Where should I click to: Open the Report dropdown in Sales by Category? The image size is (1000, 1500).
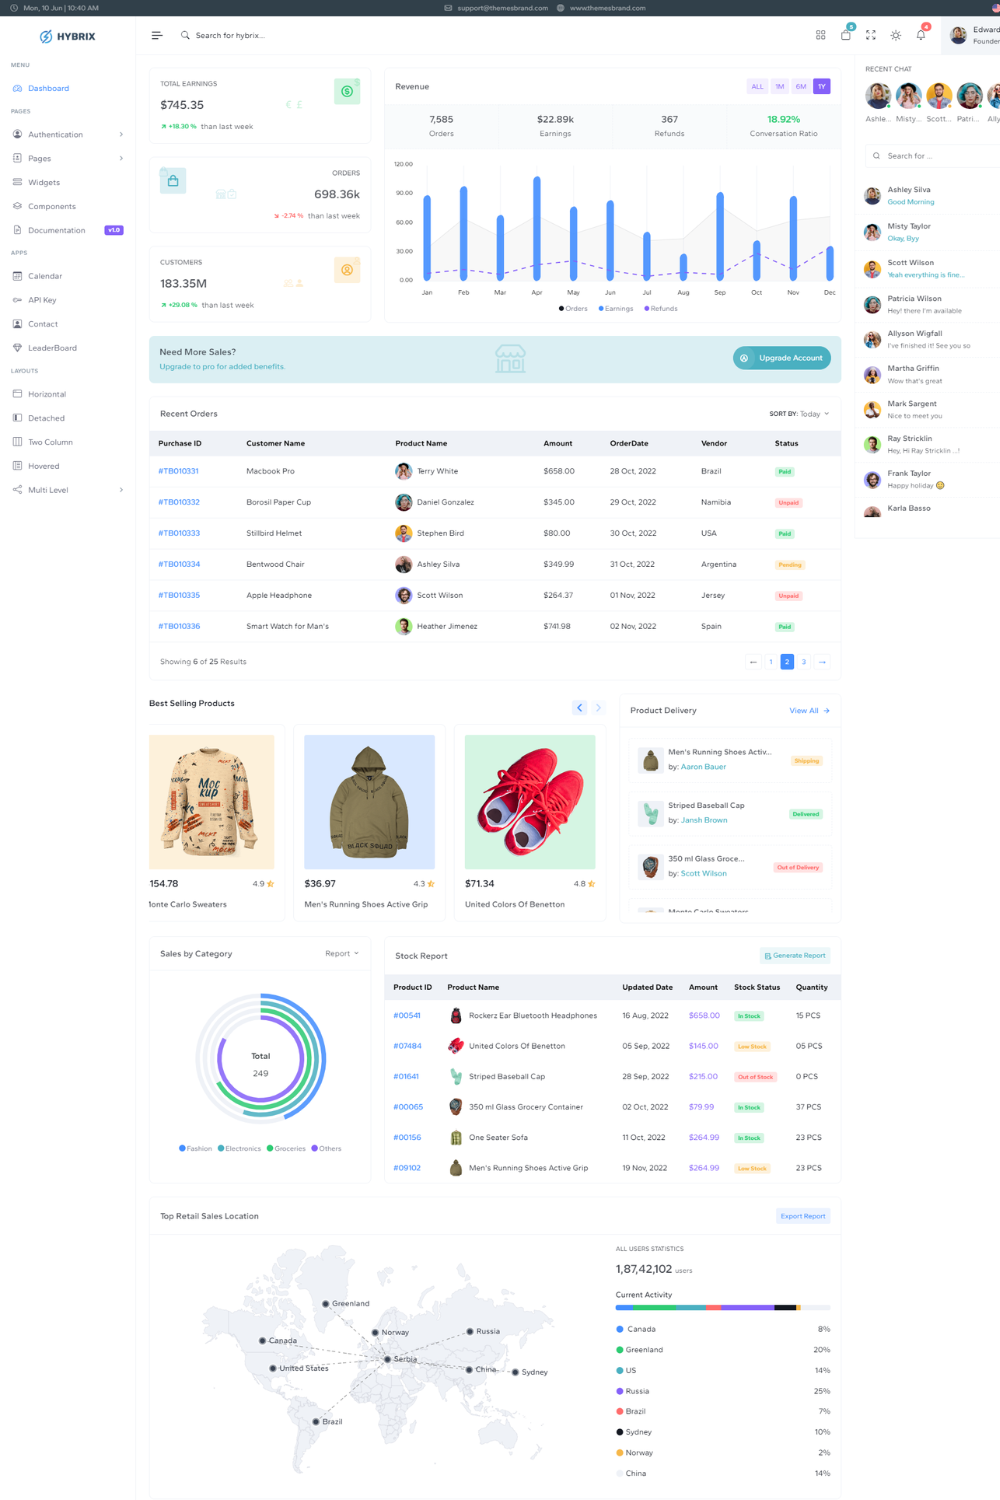coord(341,954)
